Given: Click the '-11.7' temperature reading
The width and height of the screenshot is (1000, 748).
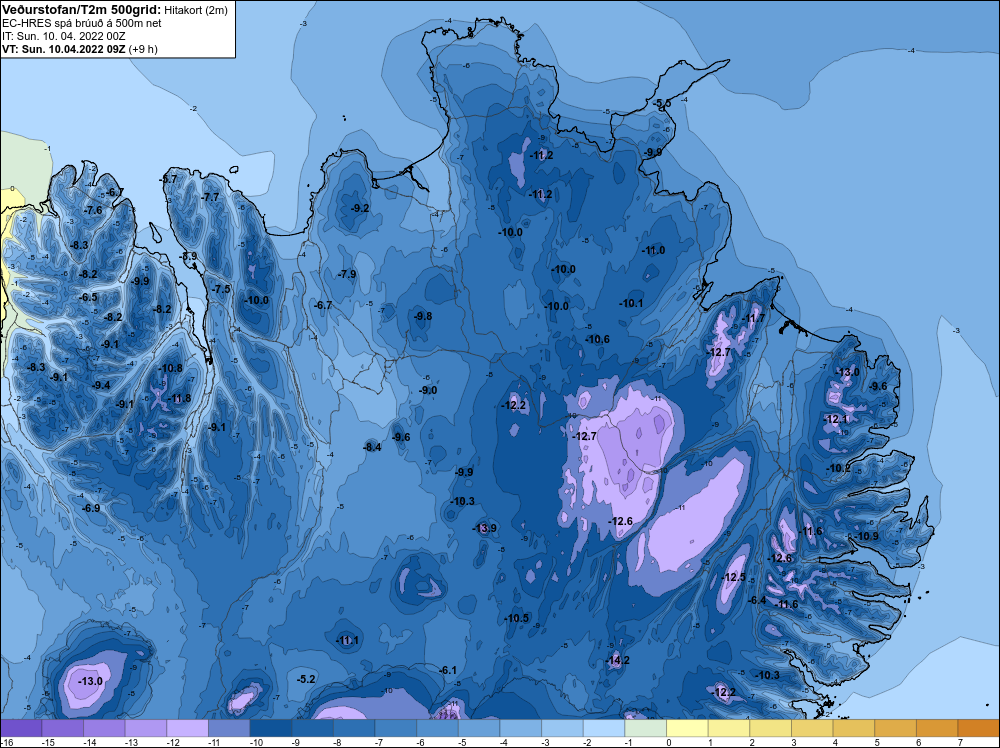Looking at the screenshot, I should click(x=753, y=318).
